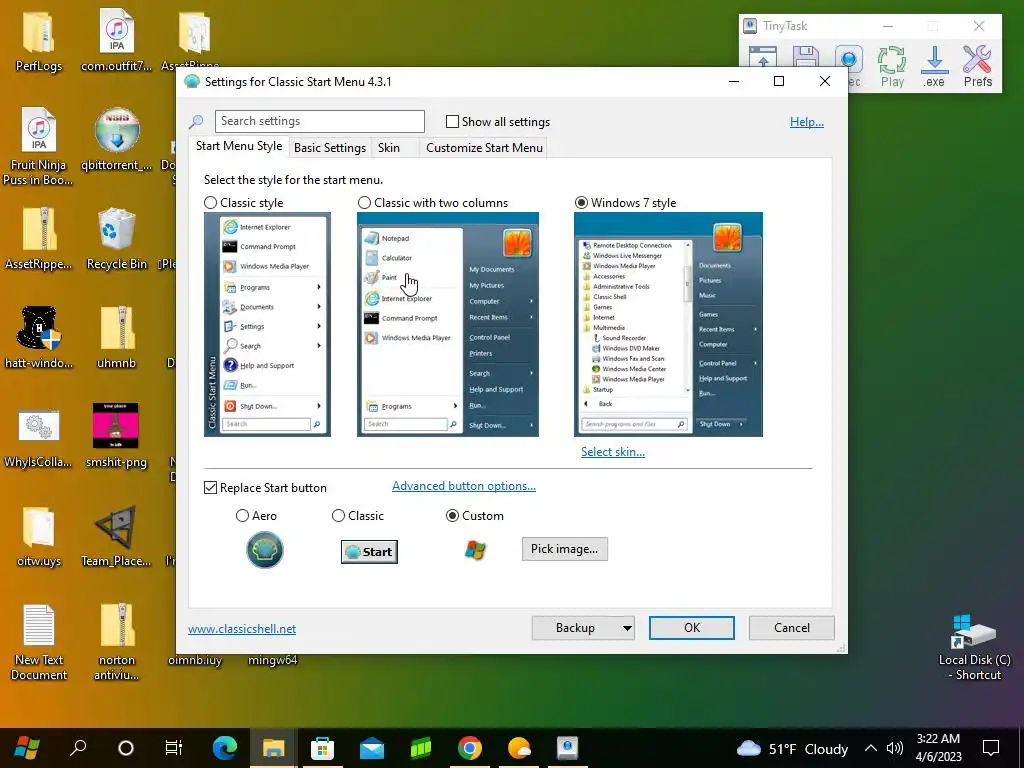This screenshot has width=1024, height=768.
Task: Click the 51°F Cloudy weather widget
Action: click(792, 748)
